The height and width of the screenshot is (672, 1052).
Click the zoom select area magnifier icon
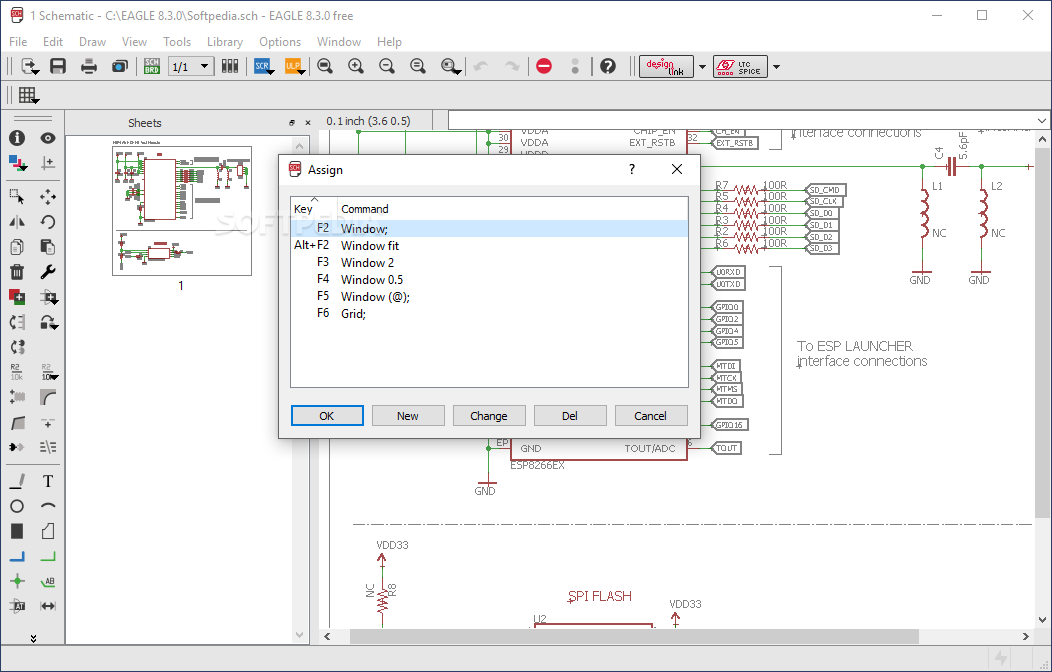(450, 66)
